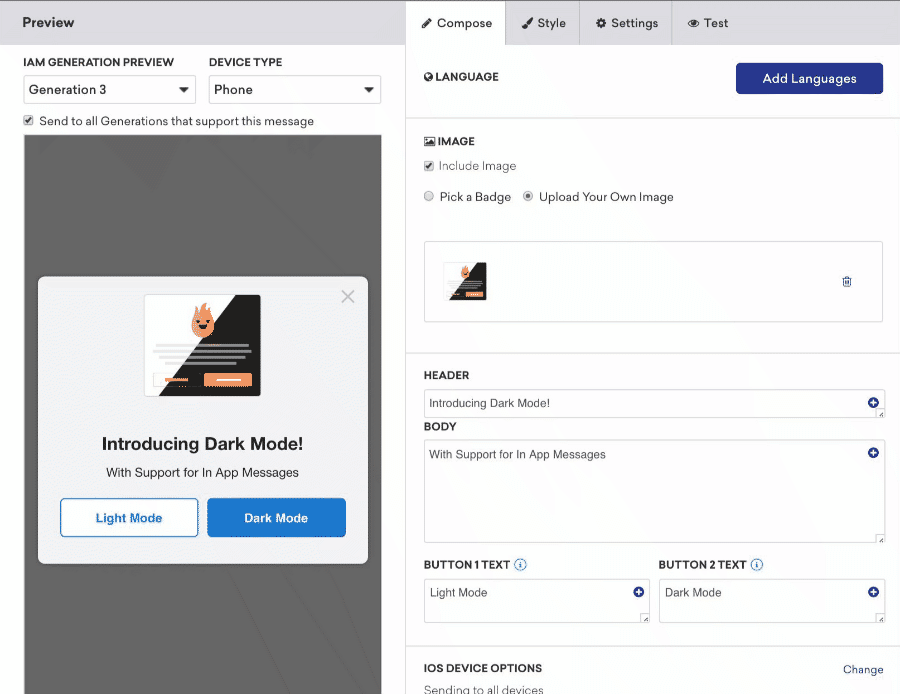Screen dimensions: 900x694
Task: Select the Pick a Badge option
Action: click(x=429, y=196)
